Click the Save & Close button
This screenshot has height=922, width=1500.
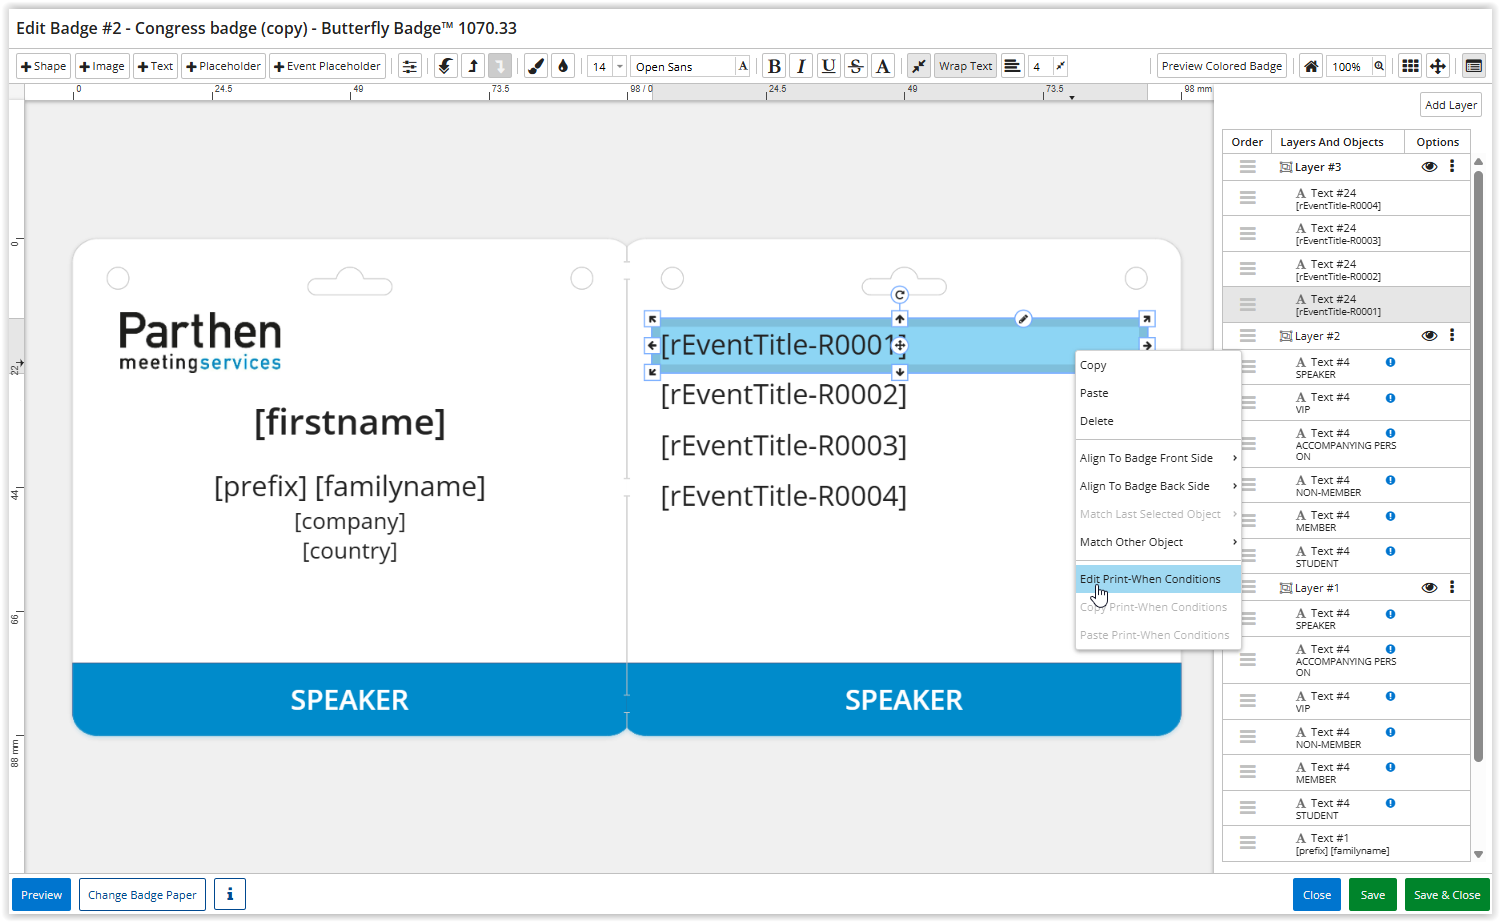click(1446, 894)
